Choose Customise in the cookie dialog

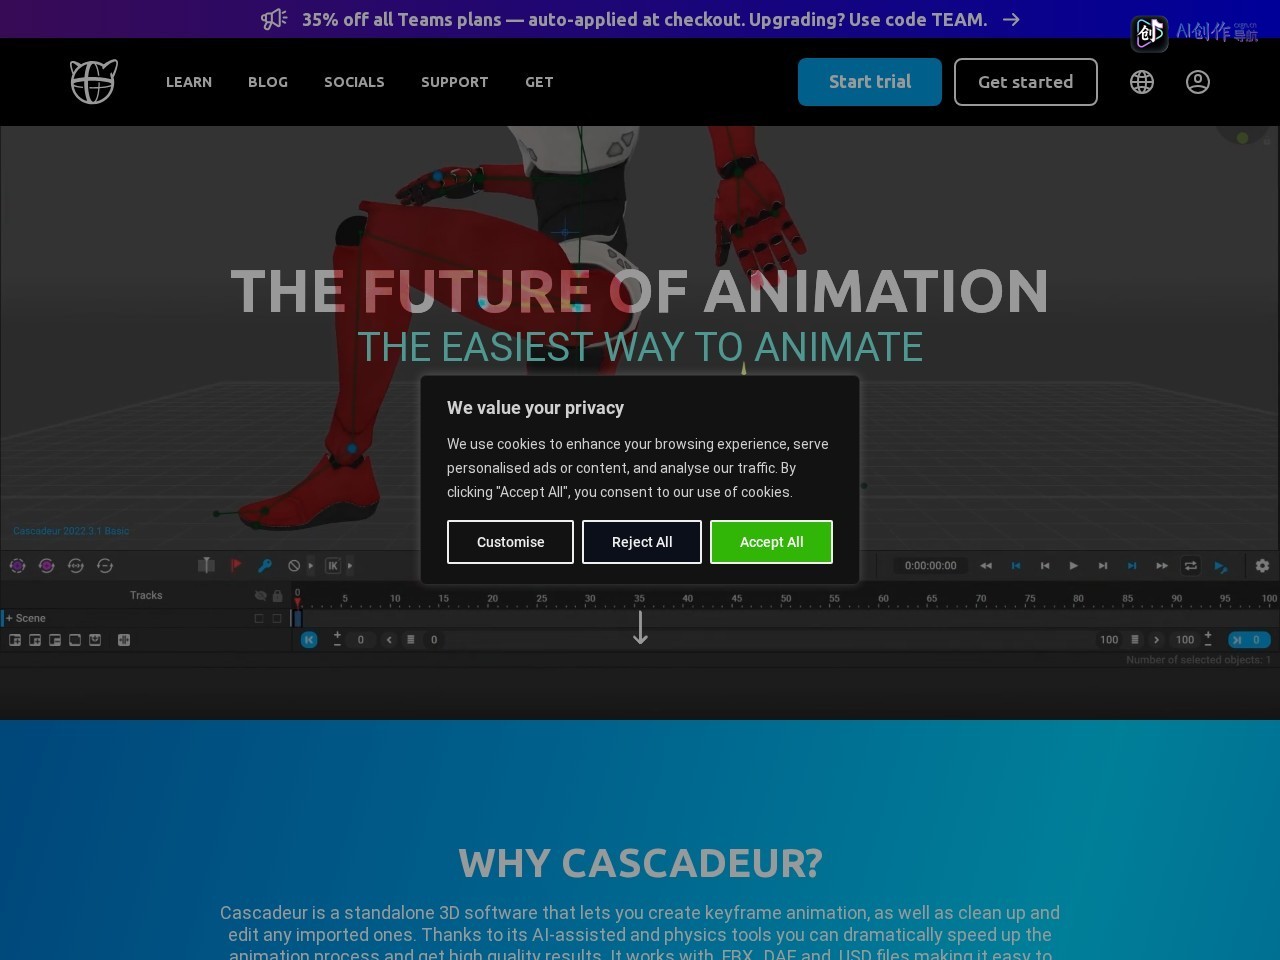point(510,542)
